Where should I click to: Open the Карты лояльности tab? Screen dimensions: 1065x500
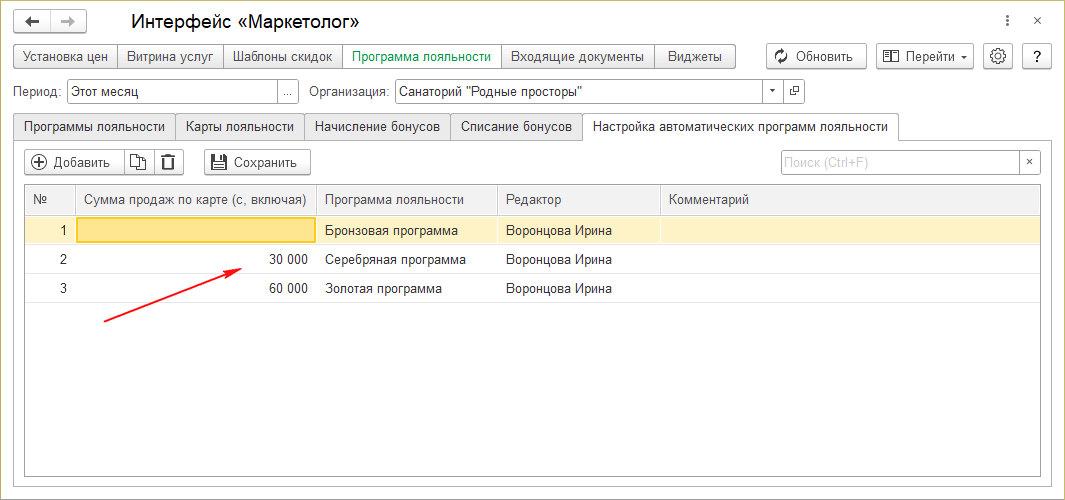point(240,127)
